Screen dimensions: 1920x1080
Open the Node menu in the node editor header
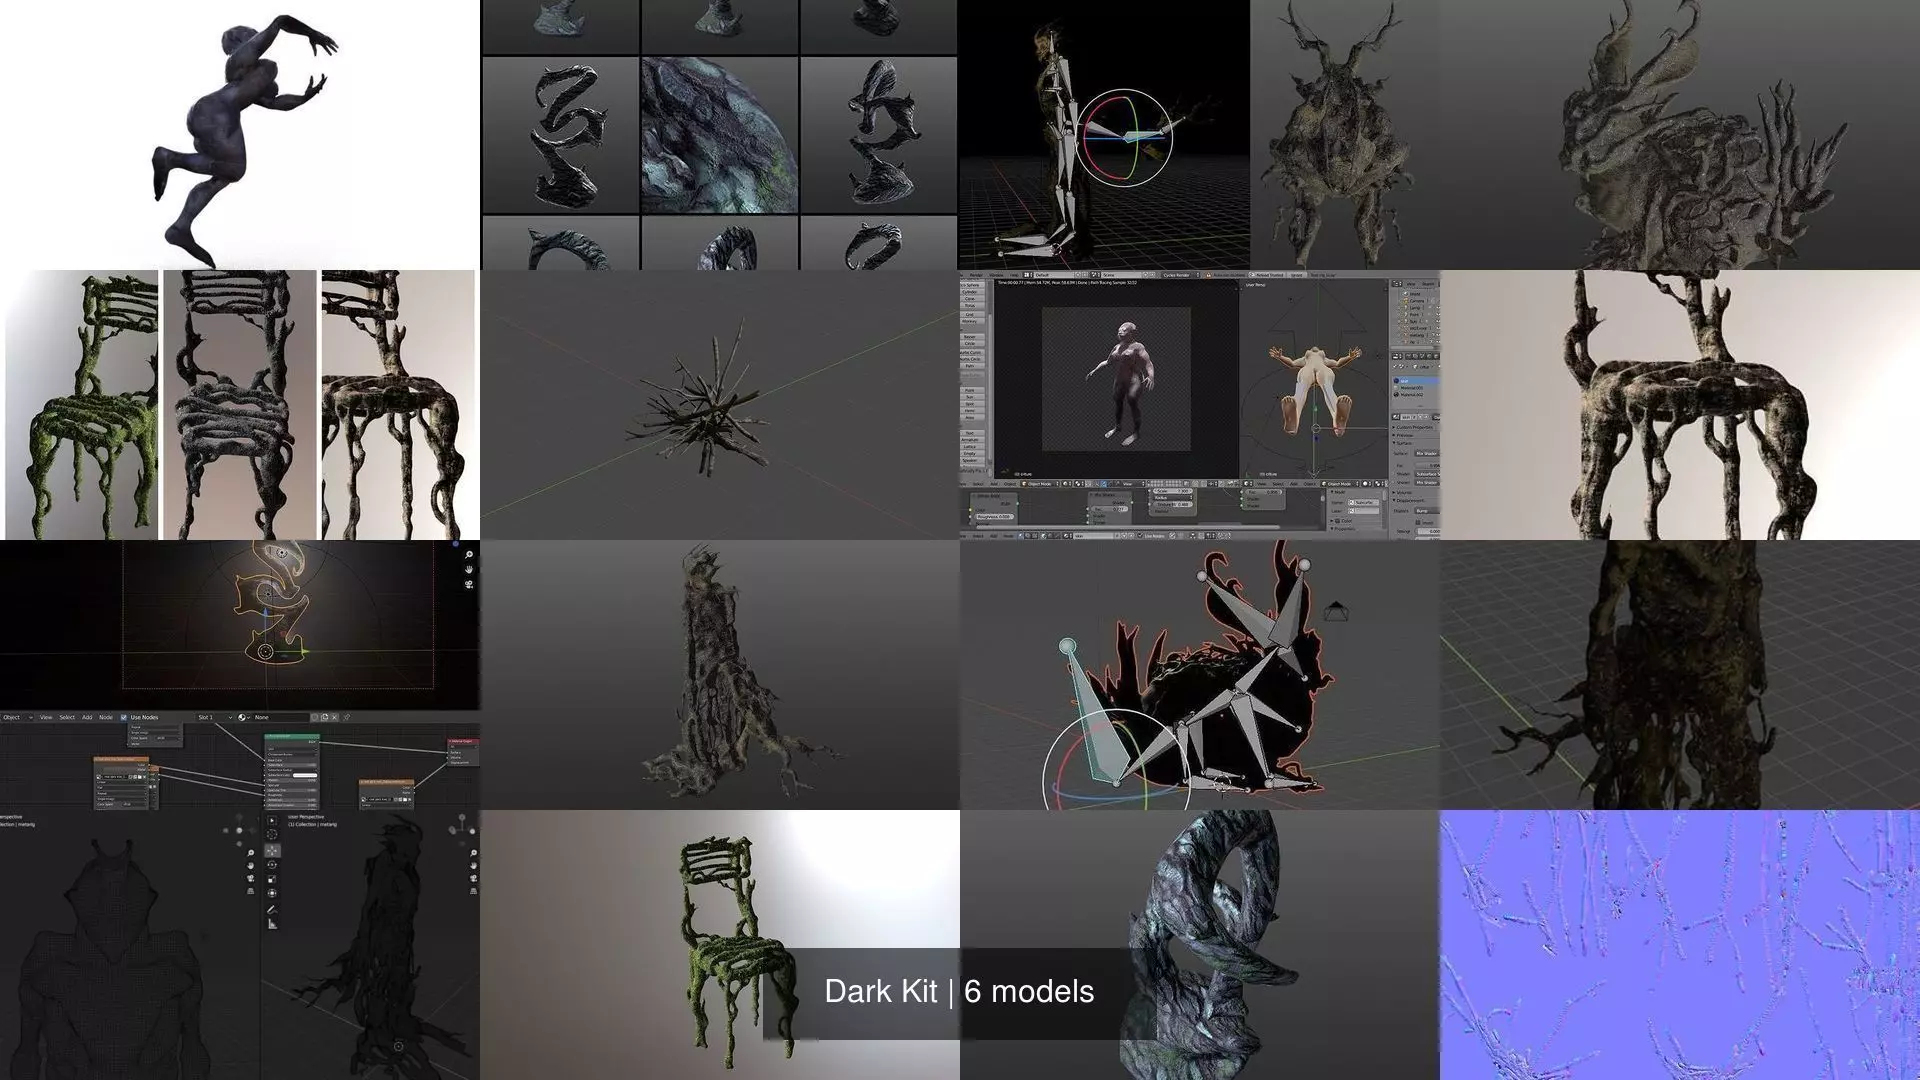(106, 717)
